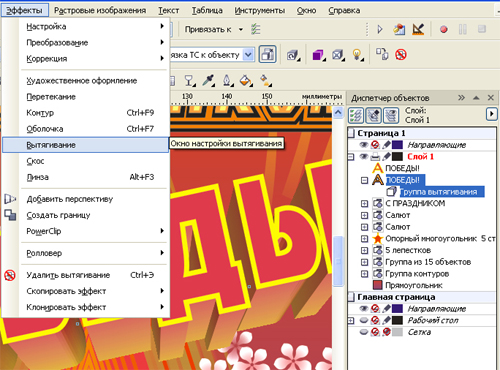The height and width of the screenshot is (370, 500).
Task: Toggle visibility eye of Слой 1
Action: (364, 156)
